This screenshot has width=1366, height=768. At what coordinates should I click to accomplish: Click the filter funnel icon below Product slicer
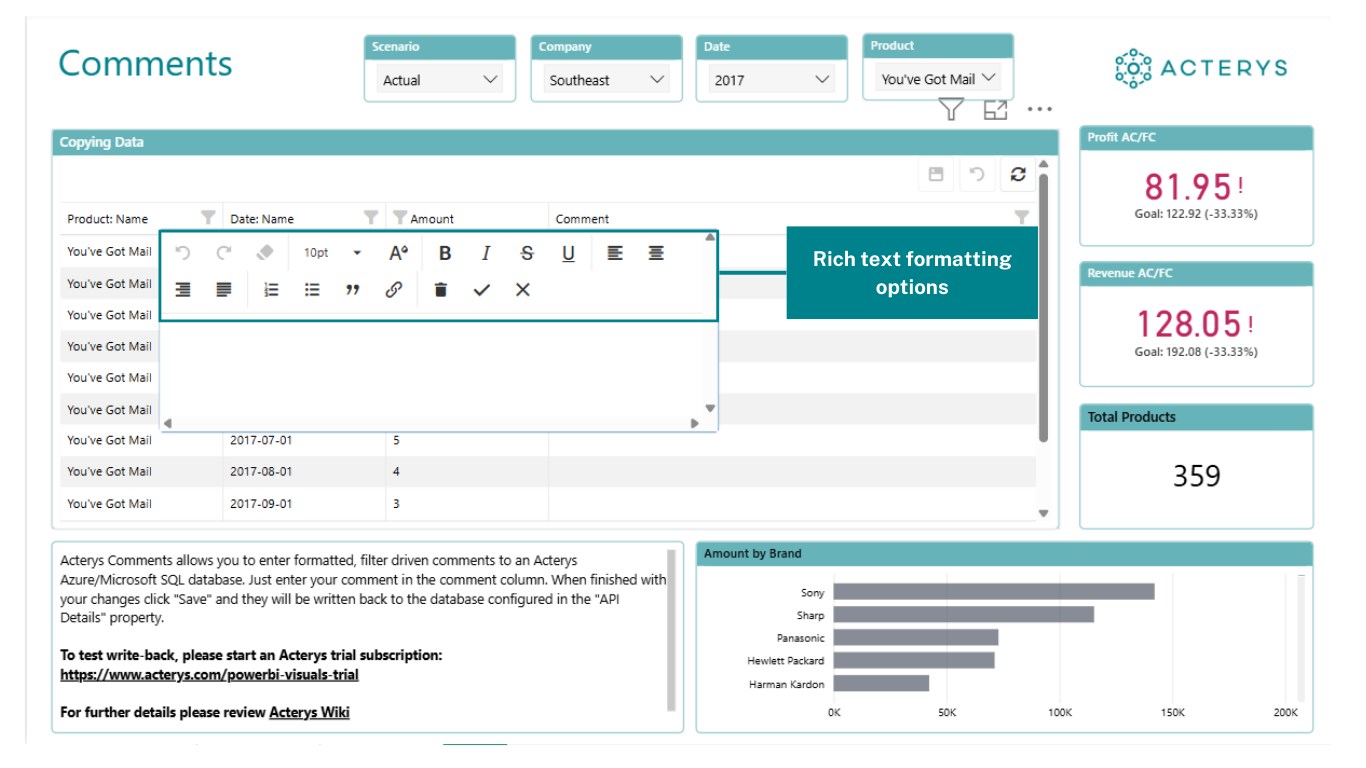point(951,110)
